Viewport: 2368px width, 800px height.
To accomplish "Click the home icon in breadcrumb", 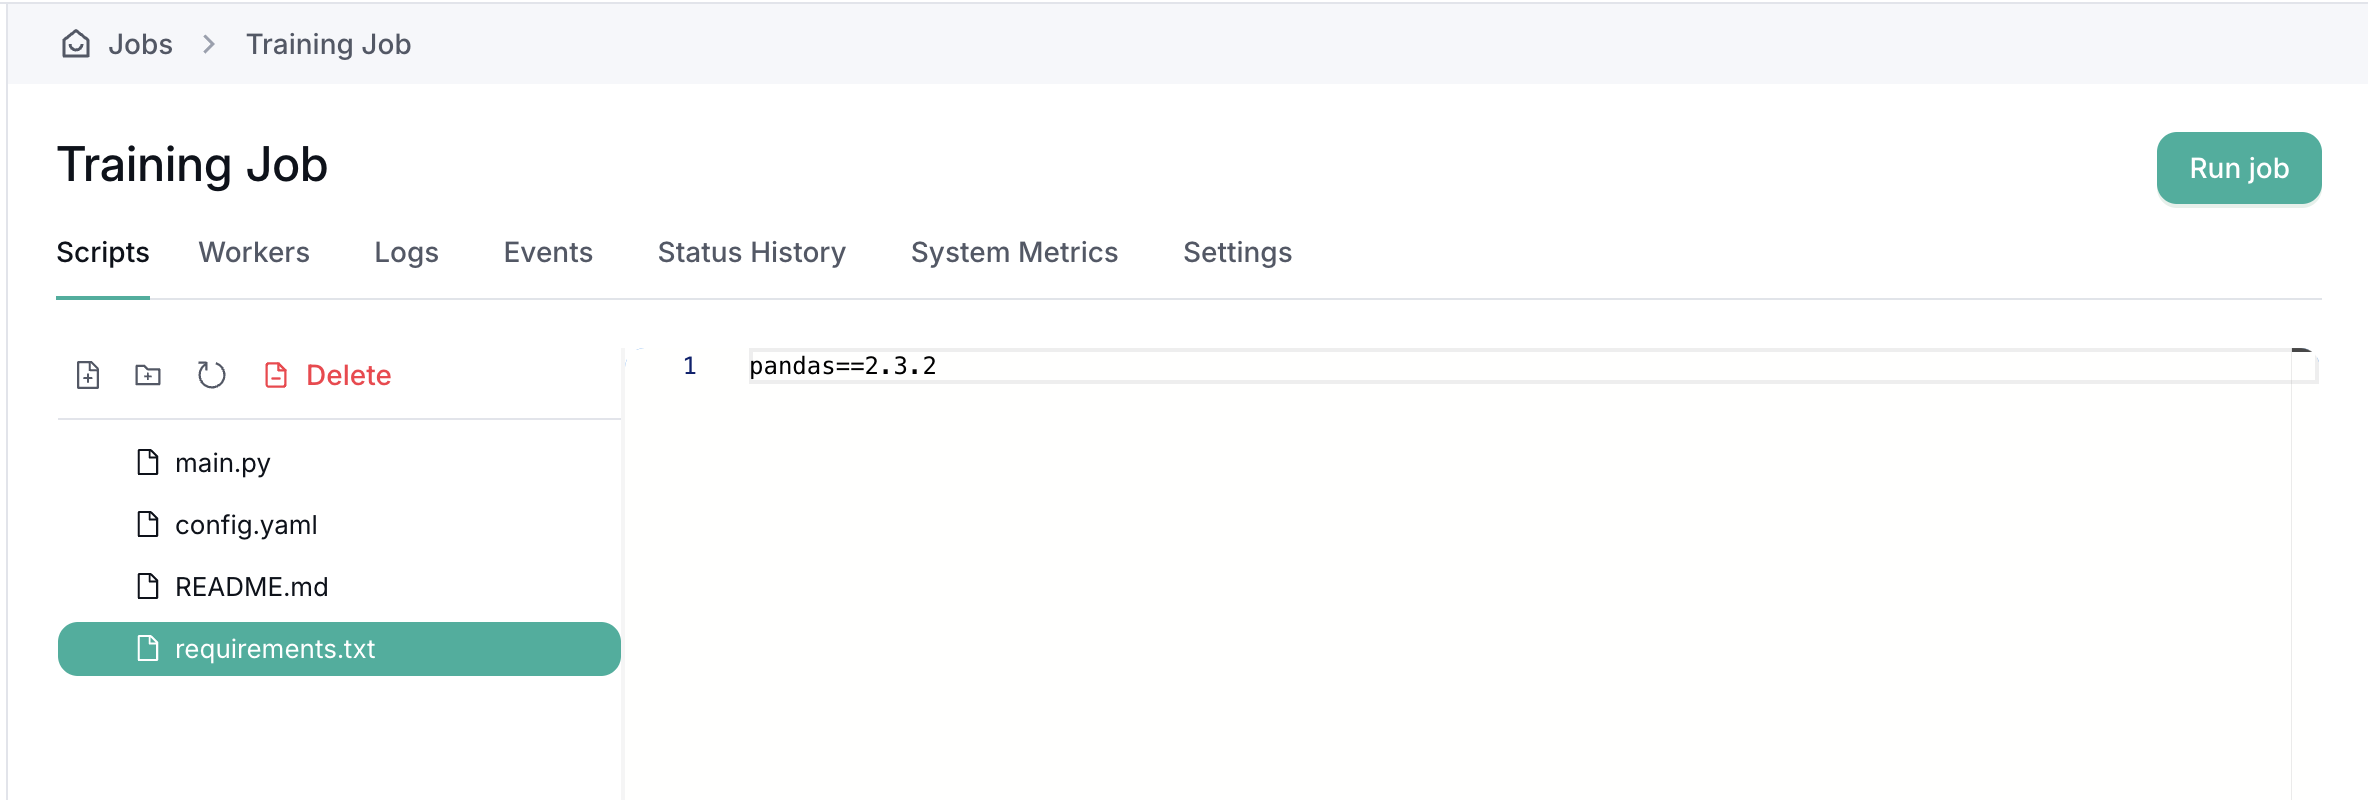I will [x=76, y=44].
